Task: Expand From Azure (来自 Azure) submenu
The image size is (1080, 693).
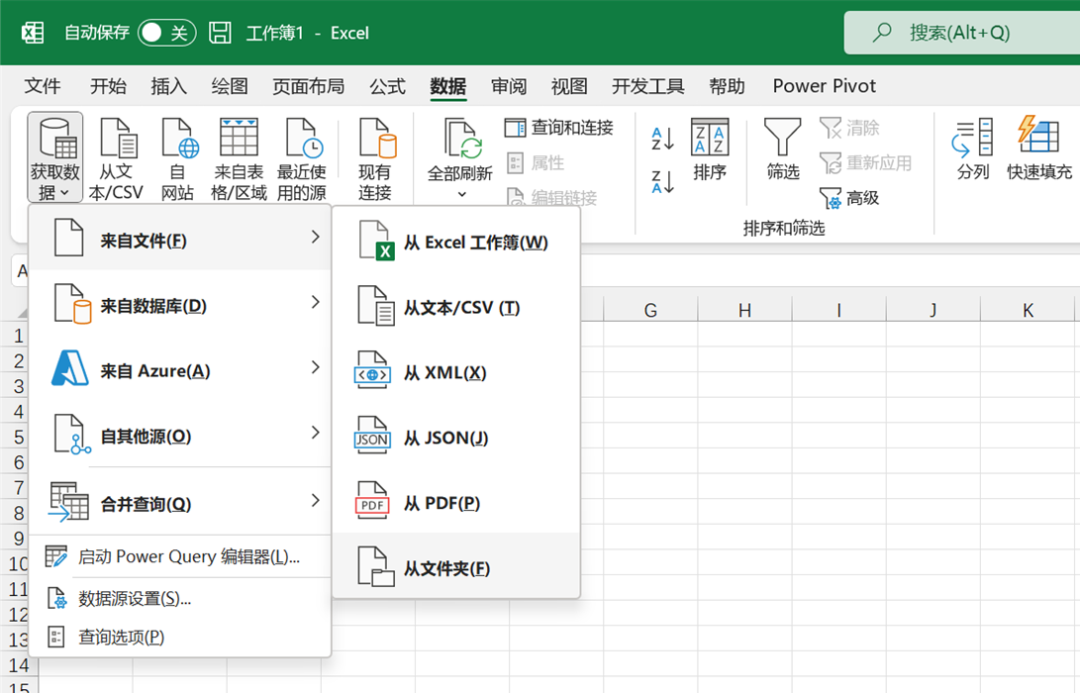Action: coord(180,371)
